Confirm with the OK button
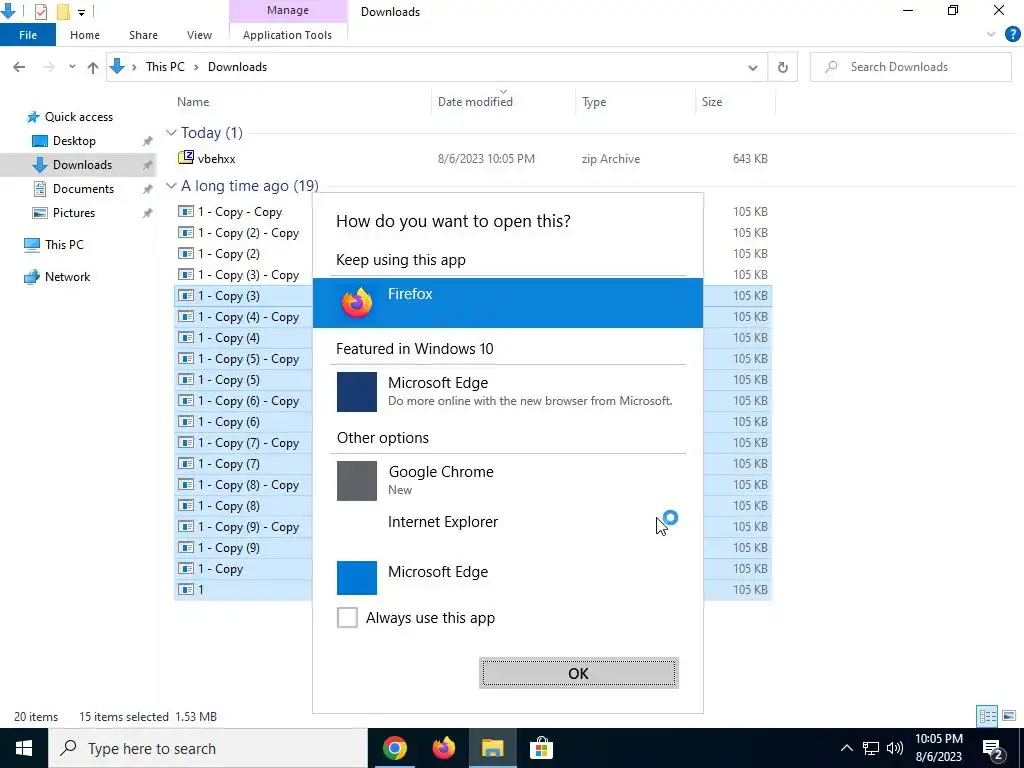 point(579,673)
